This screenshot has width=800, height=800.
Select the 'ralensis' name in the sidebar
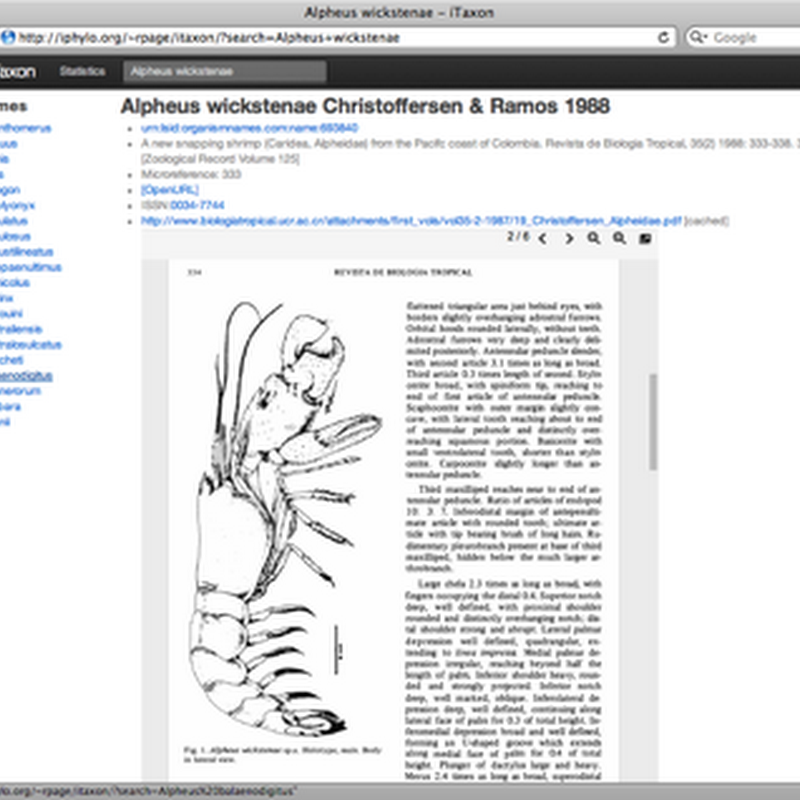click(x=21, y=329)
